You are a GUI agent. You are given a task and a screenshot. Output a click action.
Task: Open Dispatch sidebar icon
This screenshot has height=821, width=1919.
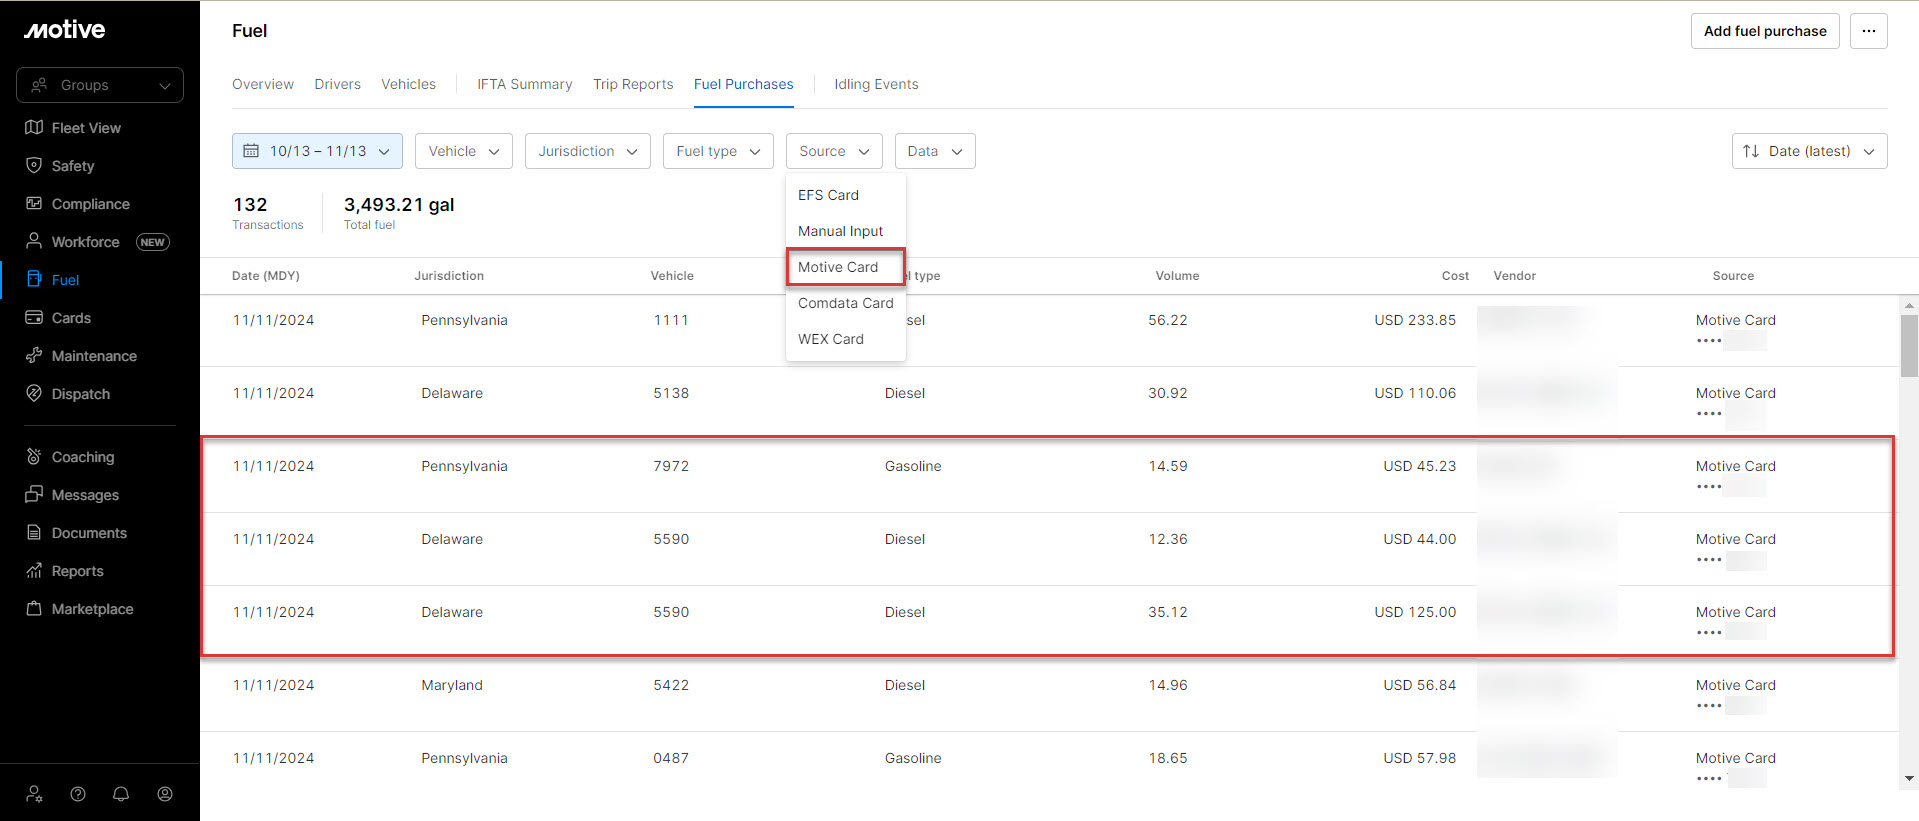click(34, 393)
